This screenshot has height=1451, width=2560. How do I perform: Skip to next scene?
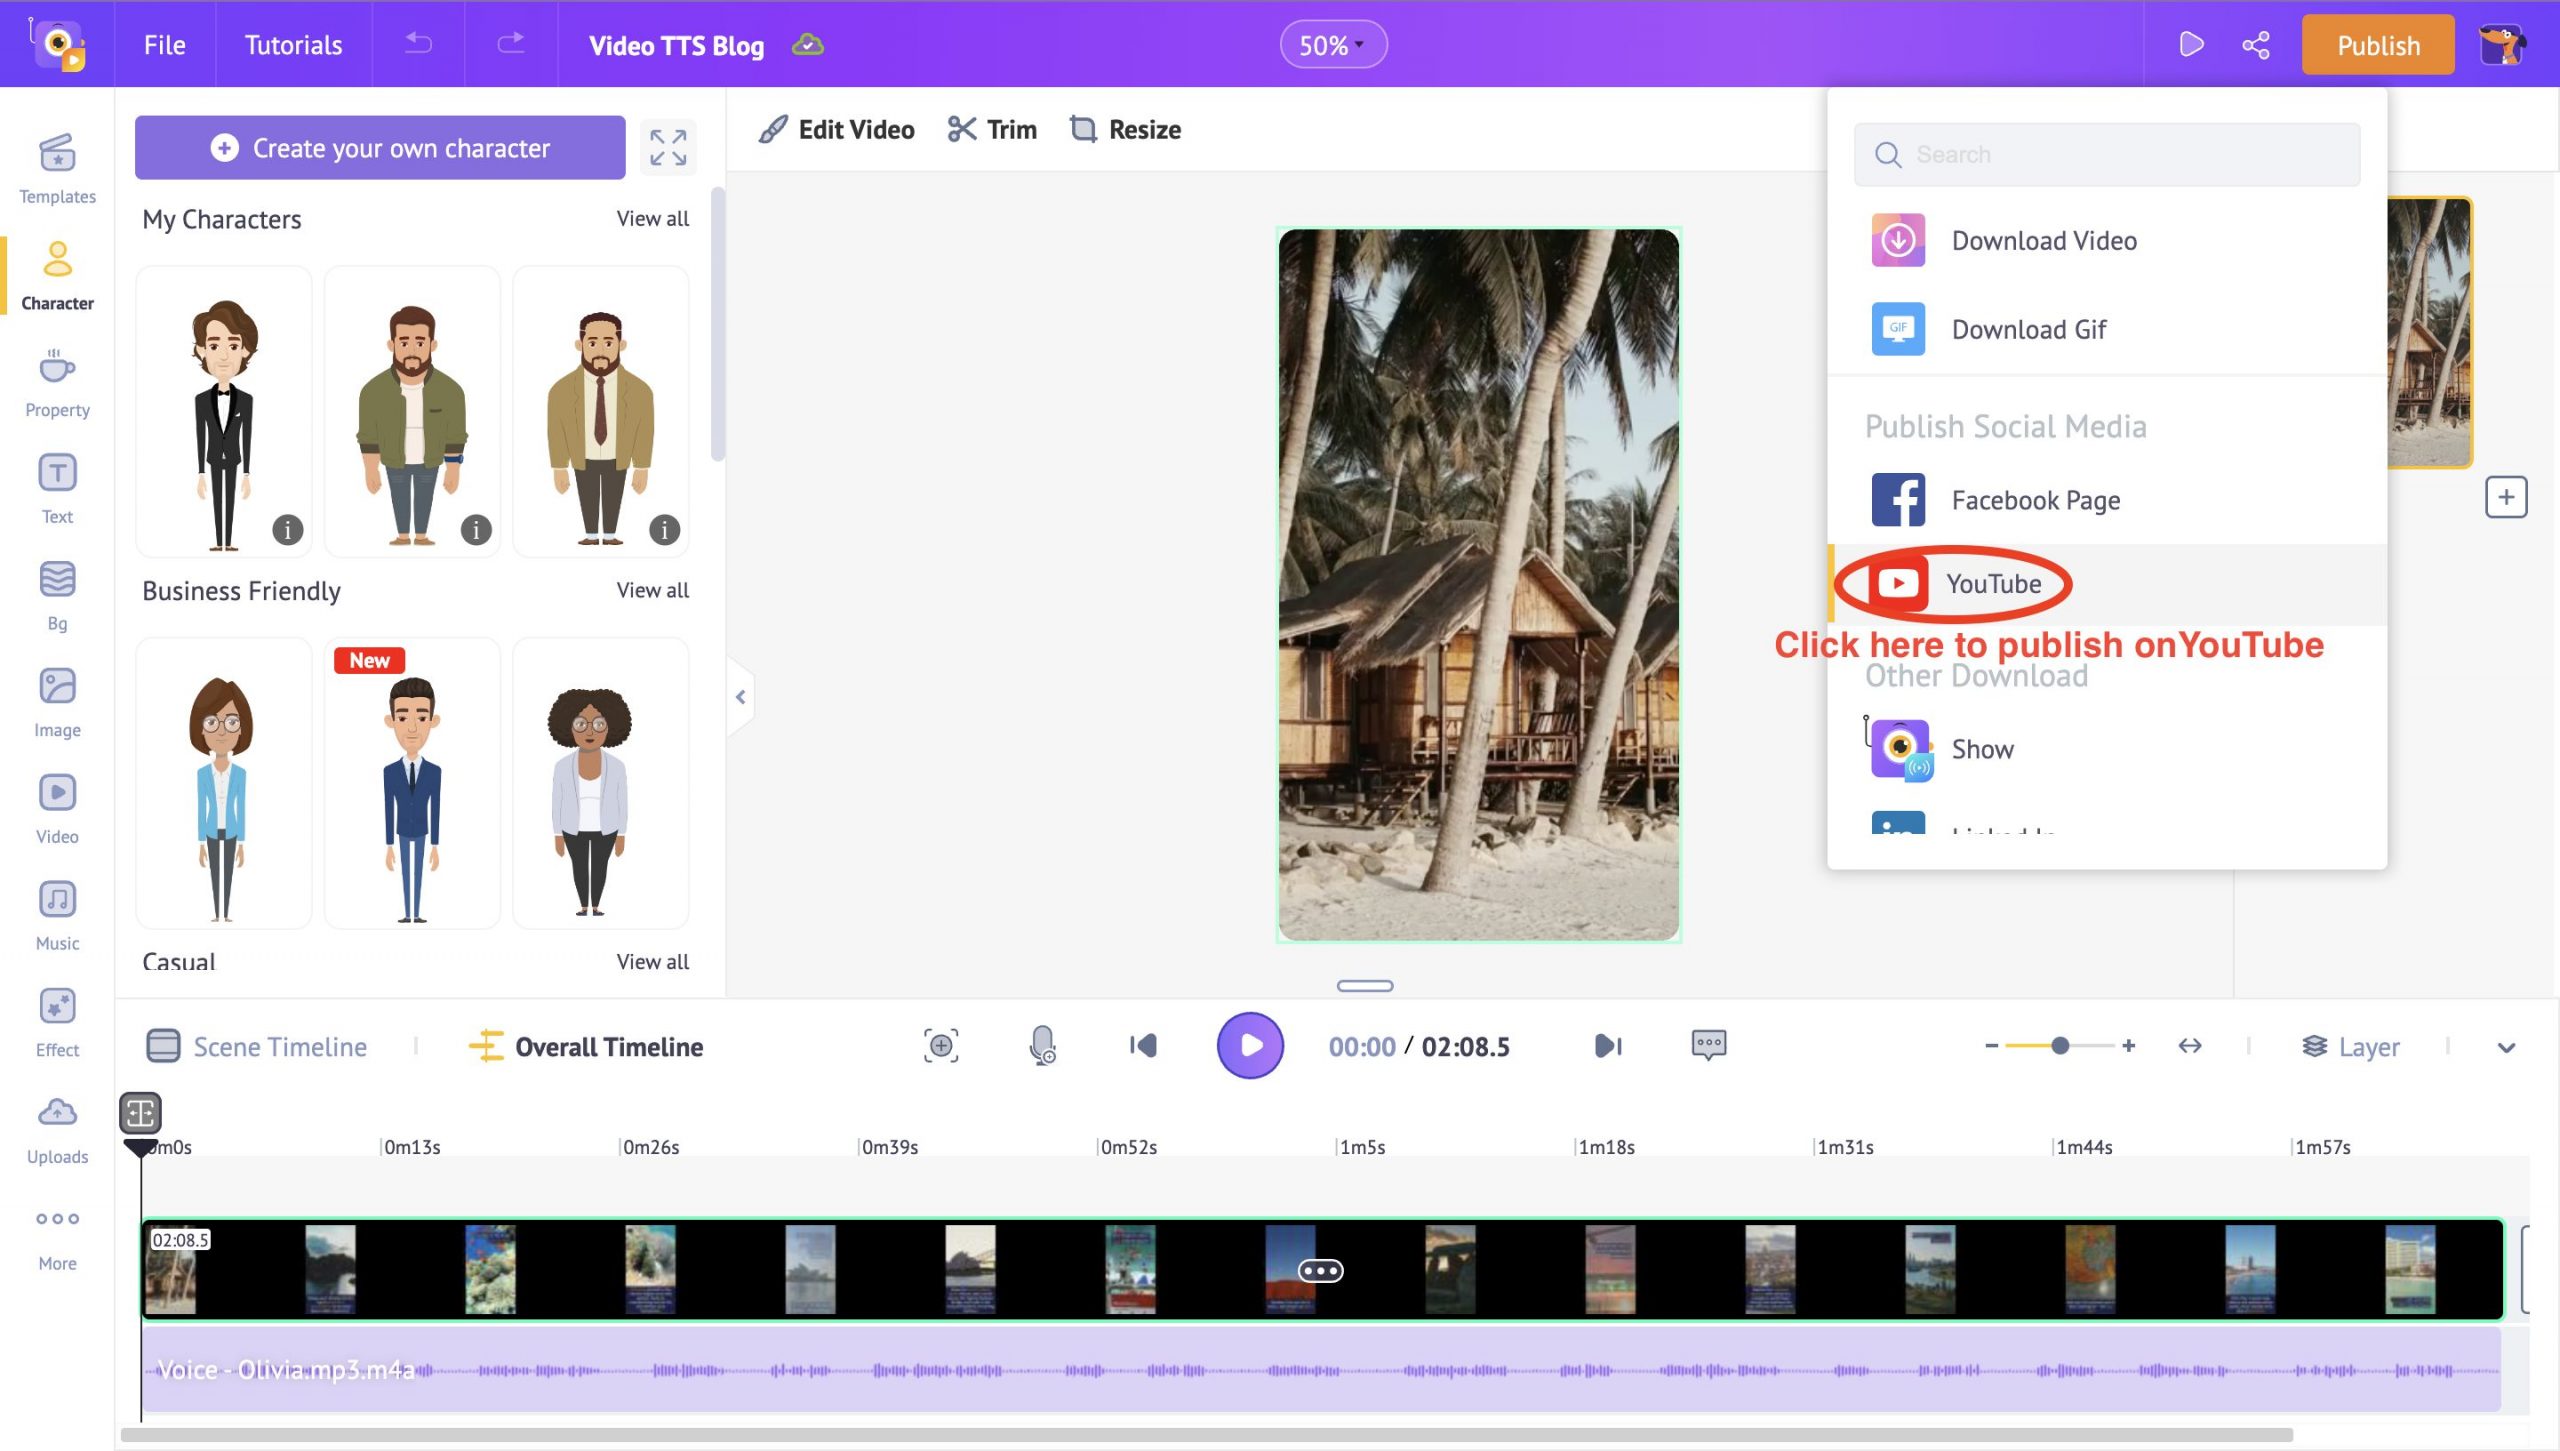tap(1607, 1046)
